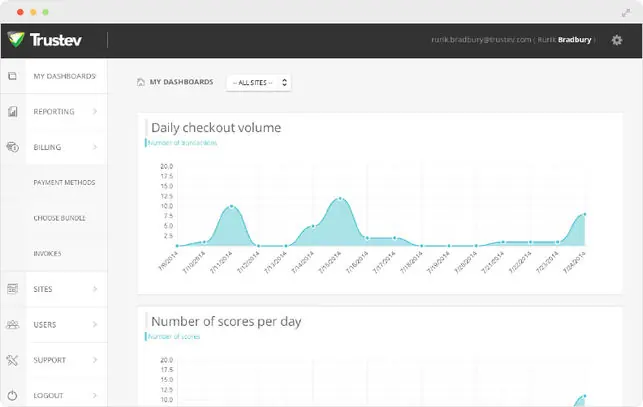643x407 pixels.
Task: Click the 7/16/2014 data point
Action: [x=367, y=238]
